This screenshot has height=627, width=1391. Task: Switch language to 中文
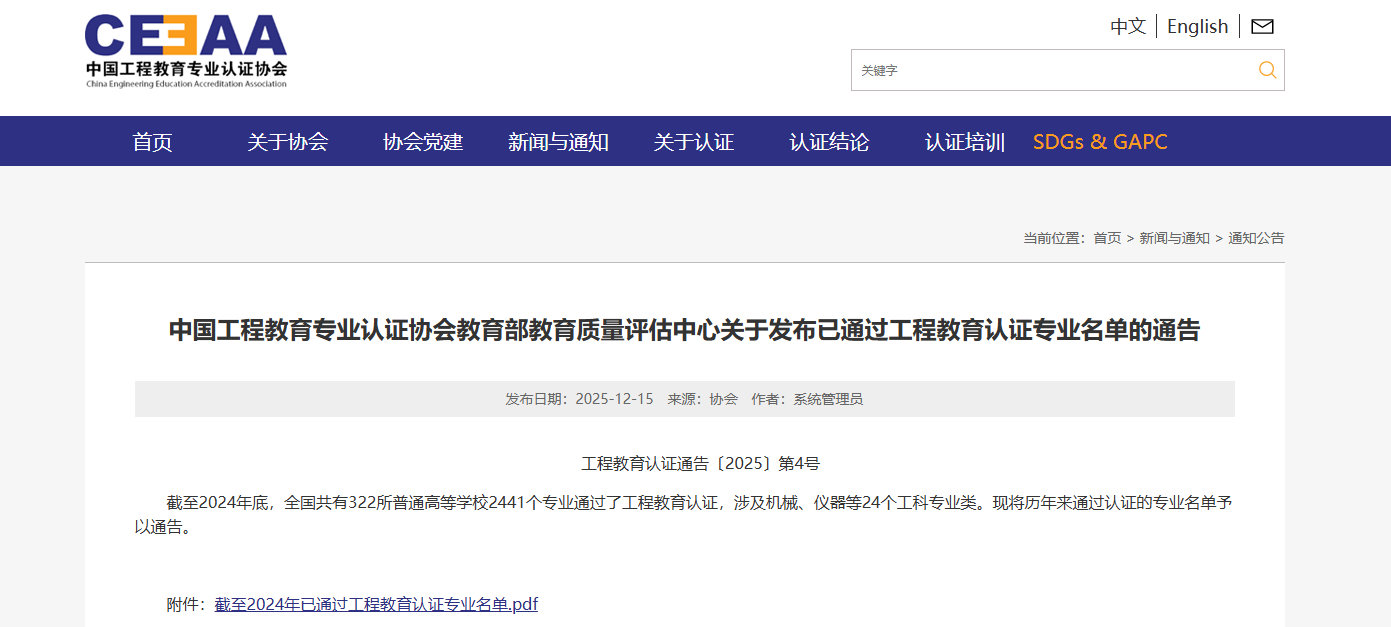pyautogui.click(x=1127, y=27)
